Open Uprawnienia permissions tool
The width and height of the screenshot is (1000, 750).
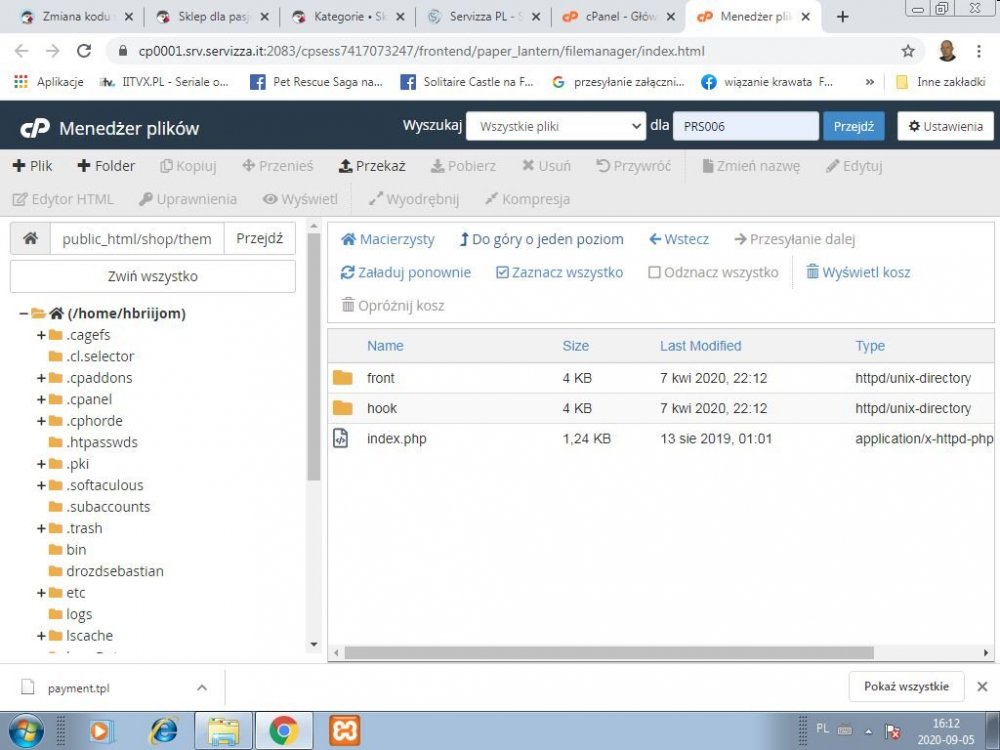(x=188, y=199)
